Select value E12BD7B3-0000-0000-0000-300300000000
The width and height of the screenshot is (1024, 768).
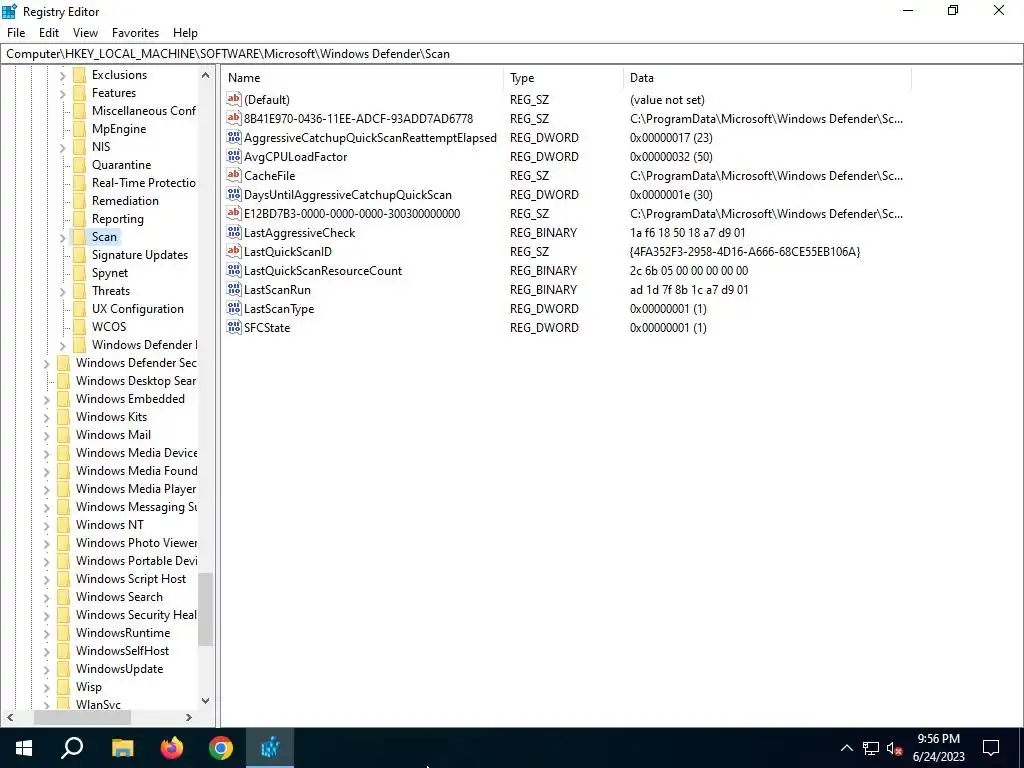pos(352,213)
